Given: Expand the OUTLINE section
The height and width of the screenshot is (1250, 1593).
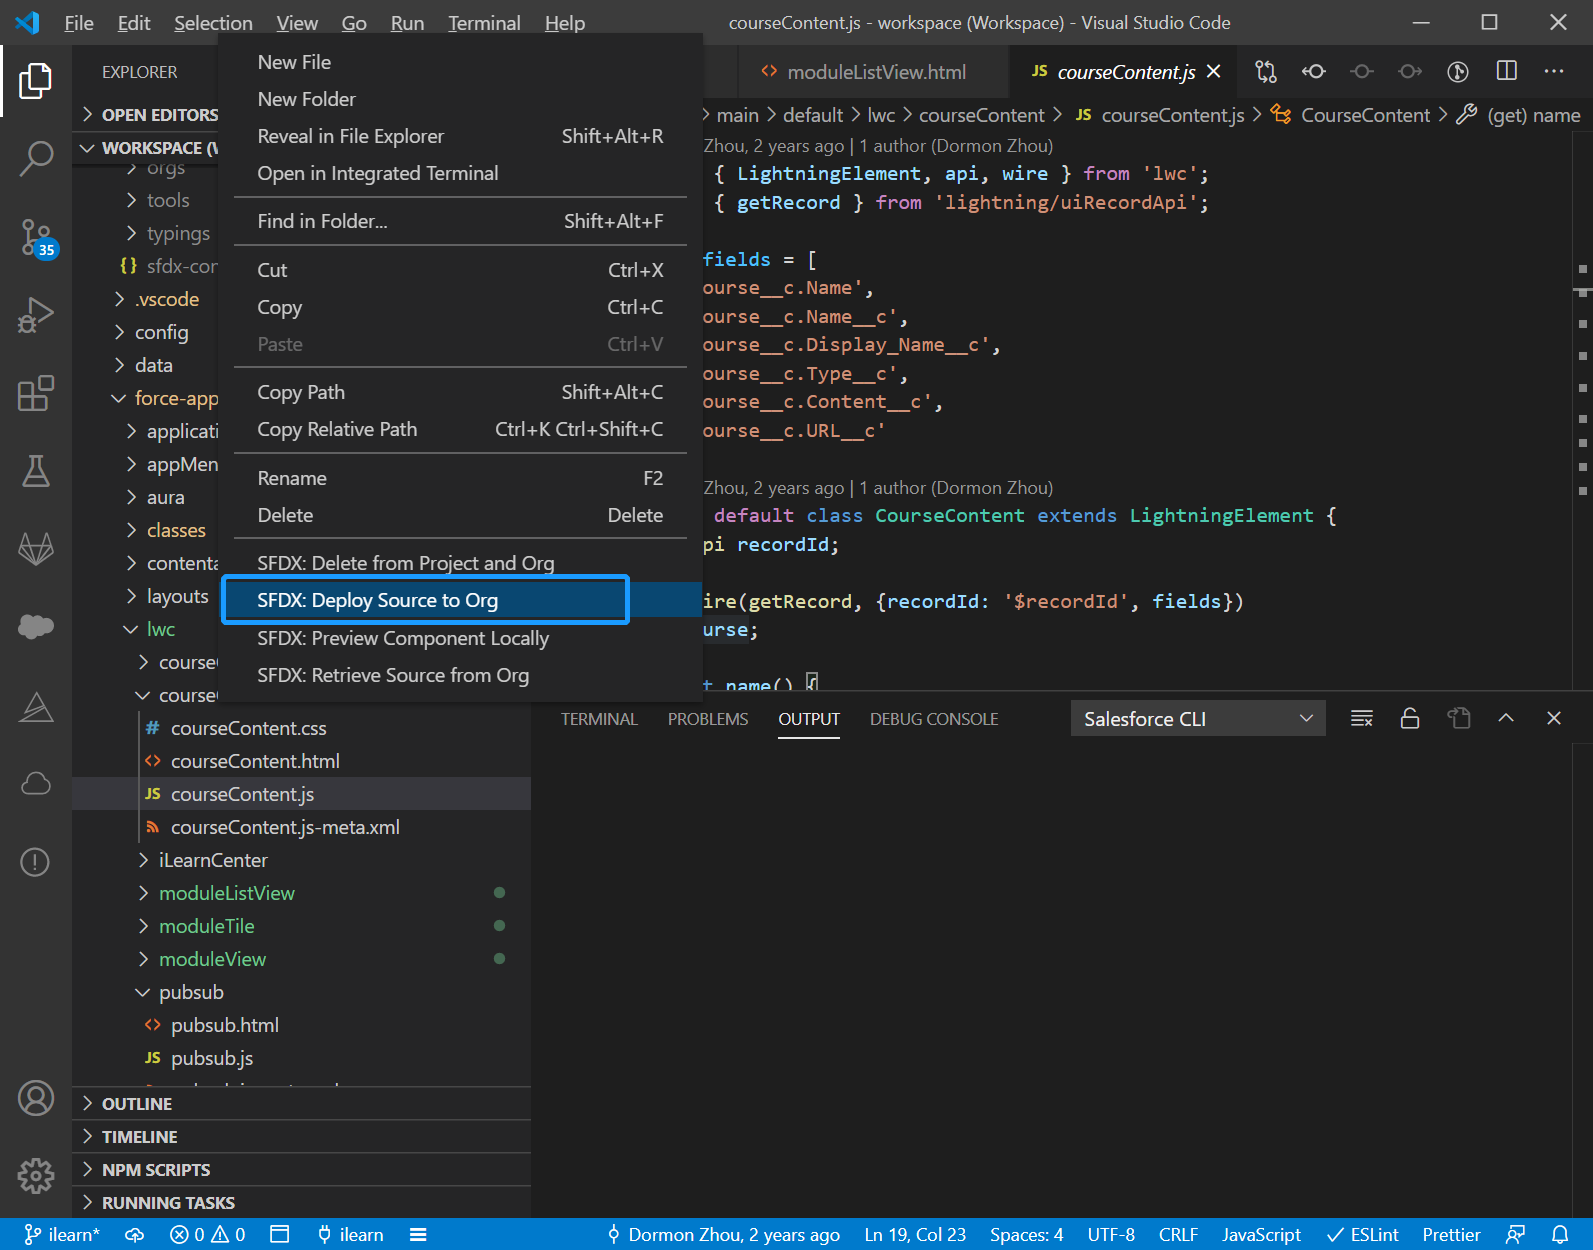Looking at the screenshot, I should click(302, 1103).
